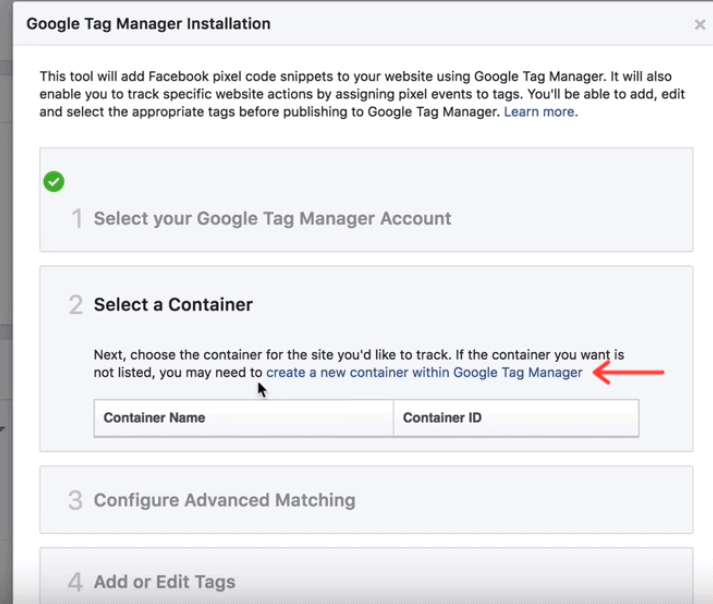
Task: Click the step number 1 icon
Action: [x=77, y=219]
